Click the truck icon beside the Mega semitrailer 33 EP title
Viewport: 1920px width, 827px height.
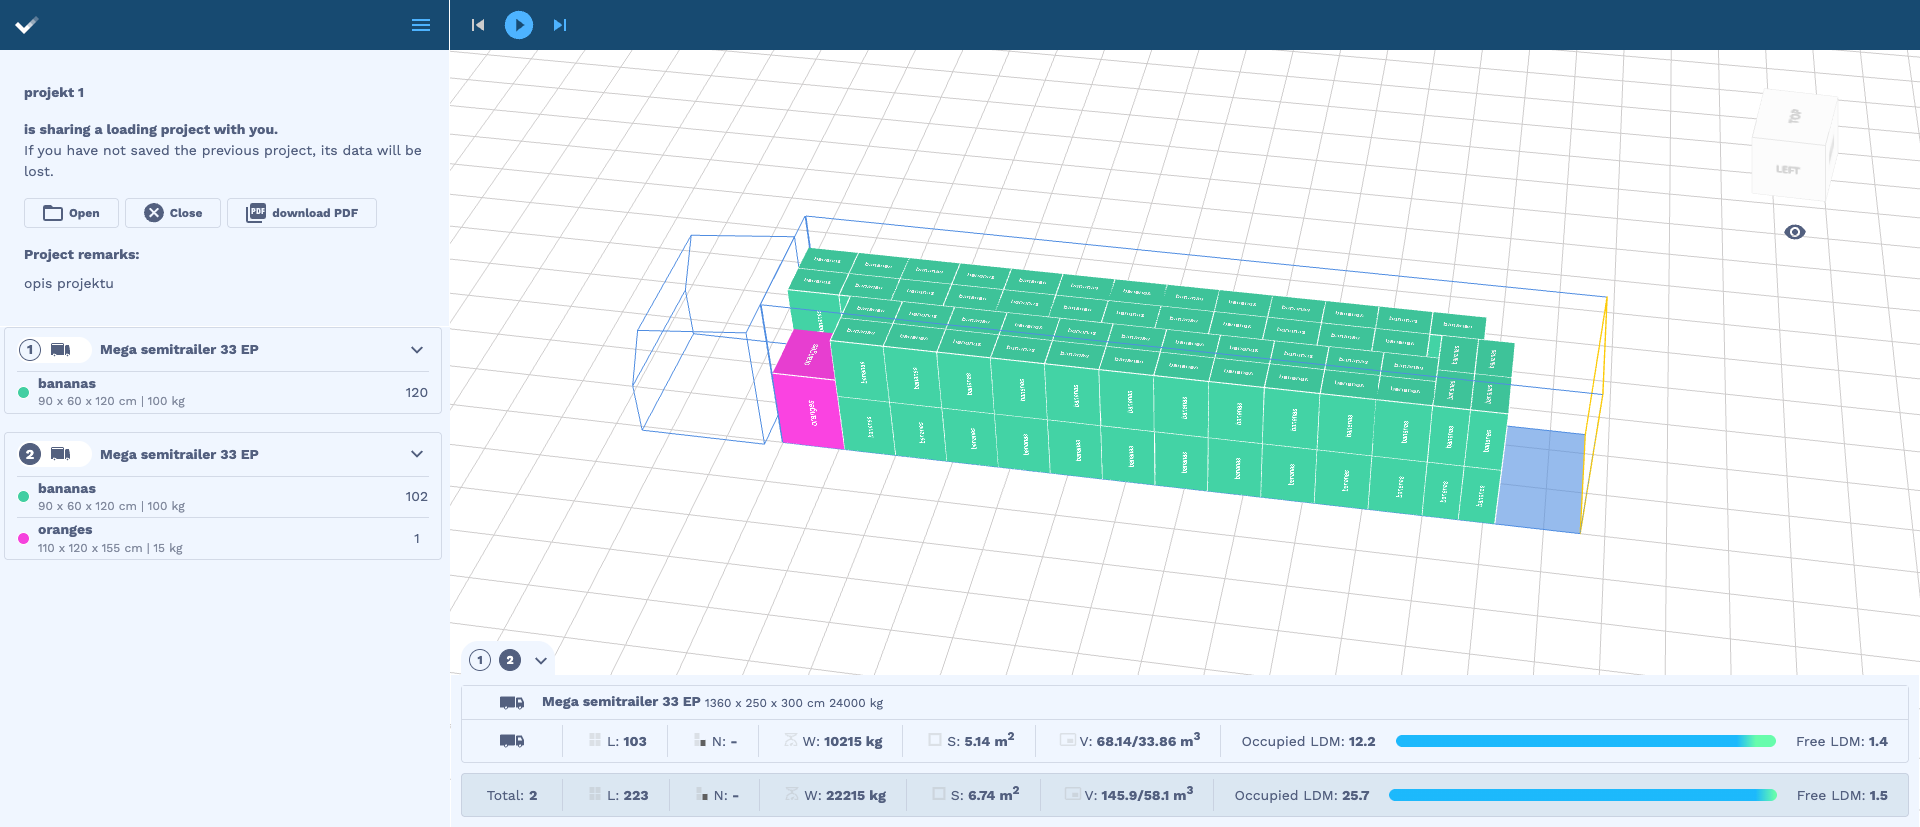512,703
